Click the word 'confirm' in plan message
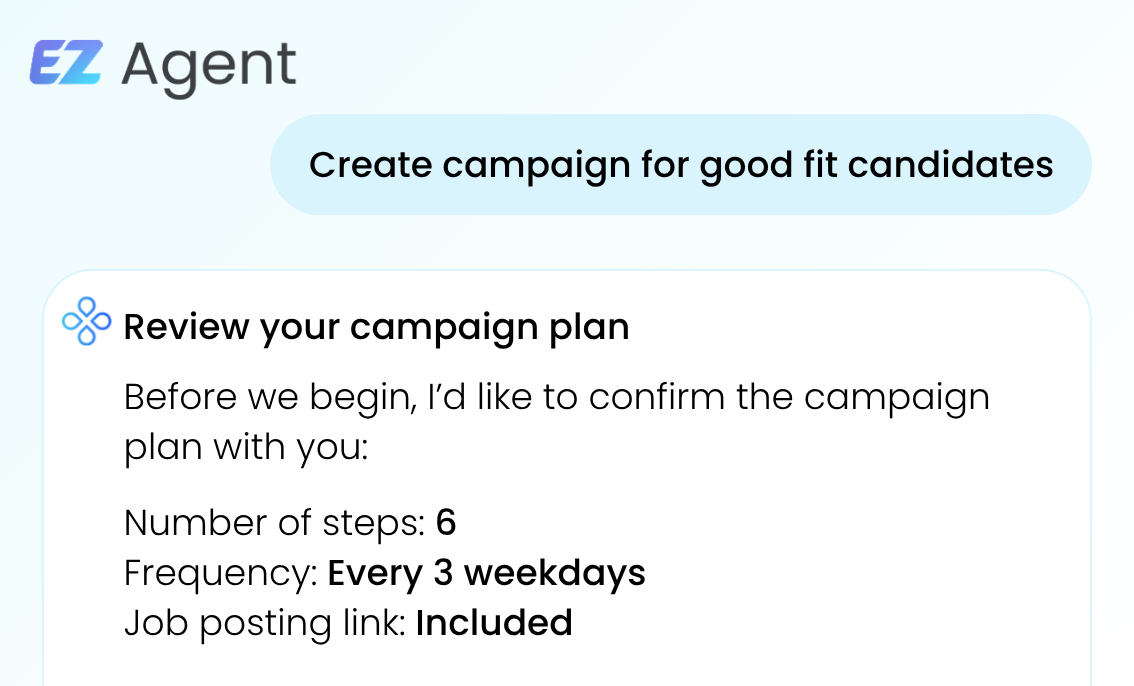This screenshot has height=686, width=1134. 656,397
